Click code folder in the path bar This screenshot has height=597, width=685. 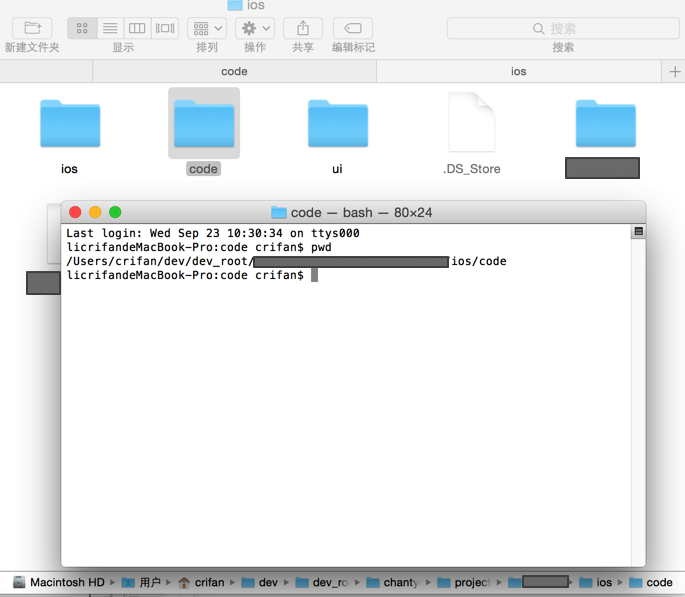651,582
